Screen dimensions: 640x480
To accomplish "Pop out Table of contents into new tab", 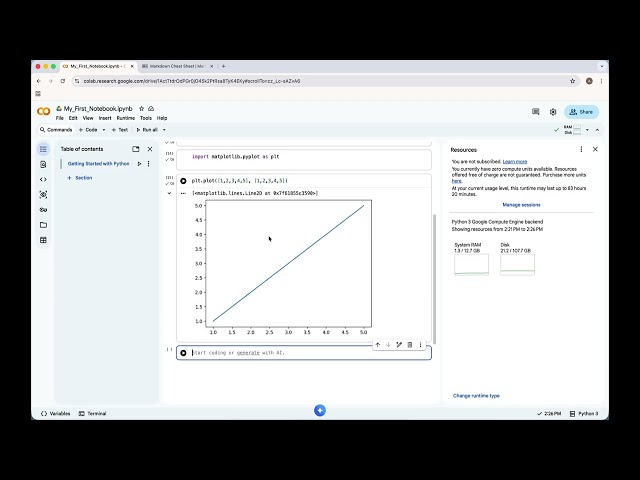I will coord(136,149).
